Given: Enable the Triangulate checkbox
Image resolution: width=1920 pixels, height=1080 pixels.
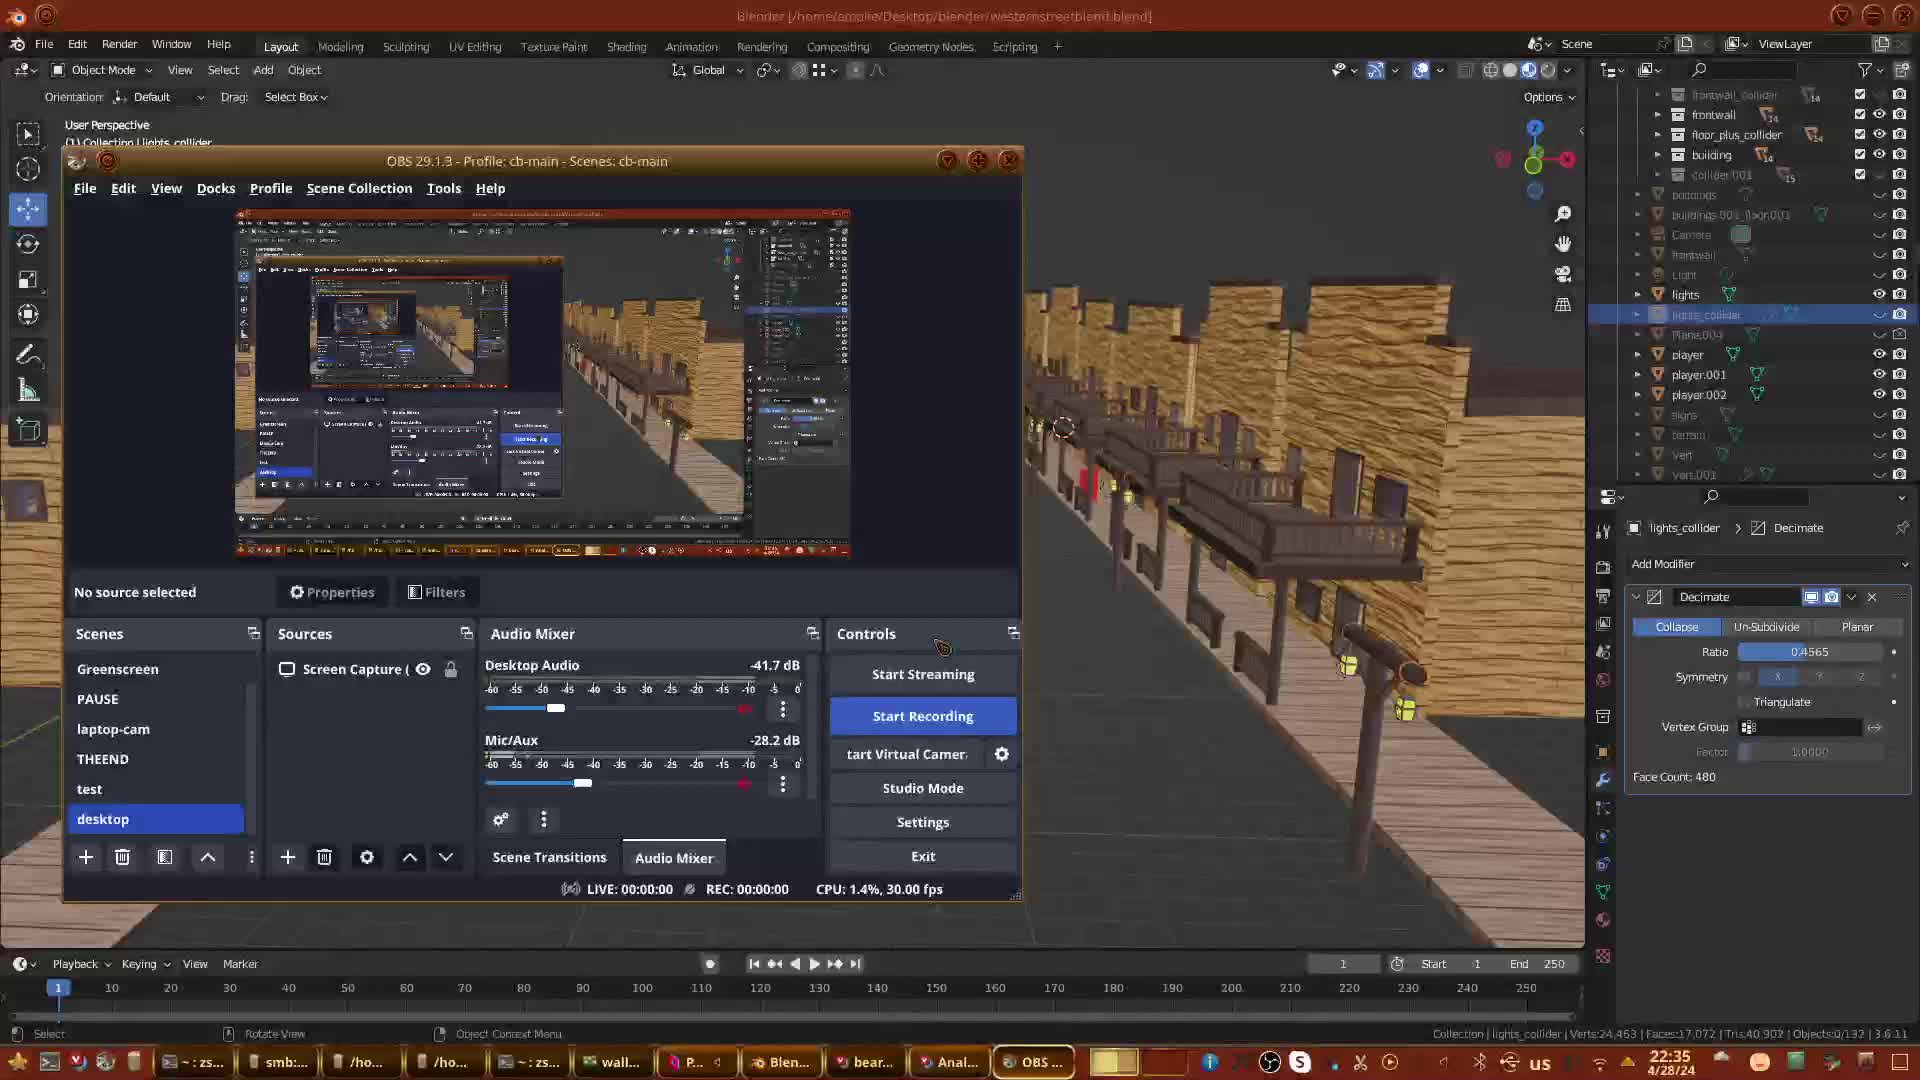Looking at the screenshot, I should 1745,702.
